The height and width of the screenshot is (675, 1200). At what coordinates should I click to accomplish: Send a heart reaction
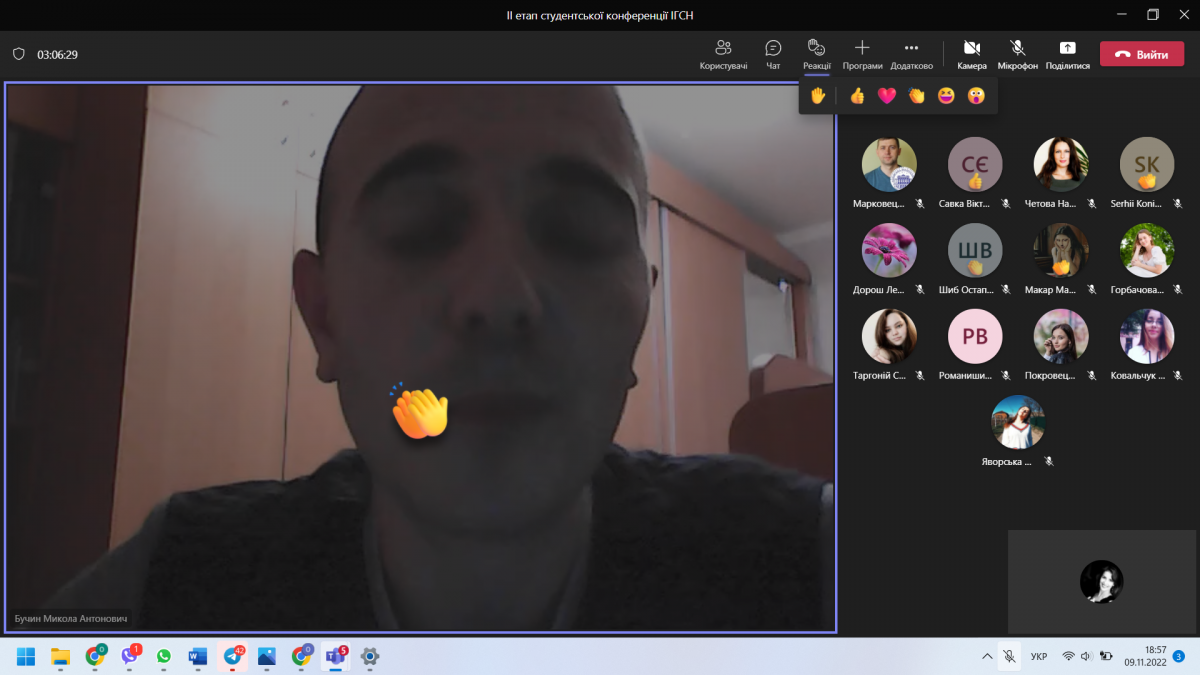click(x=887, y=96)
